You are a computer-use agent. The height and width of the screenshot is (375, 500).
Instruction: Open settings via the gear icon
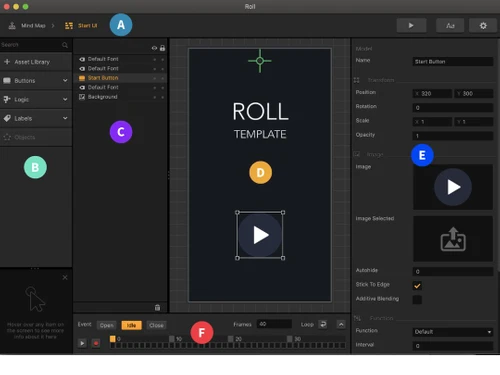point(483,25)
